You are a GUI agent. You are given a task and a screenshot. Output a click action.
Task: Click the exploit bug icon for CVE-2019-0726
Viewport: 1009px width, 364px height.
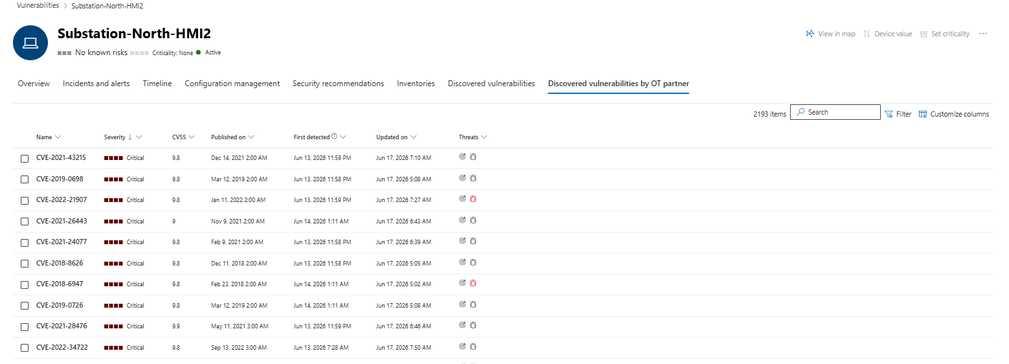pyautogui.click(x=473, y=304)
